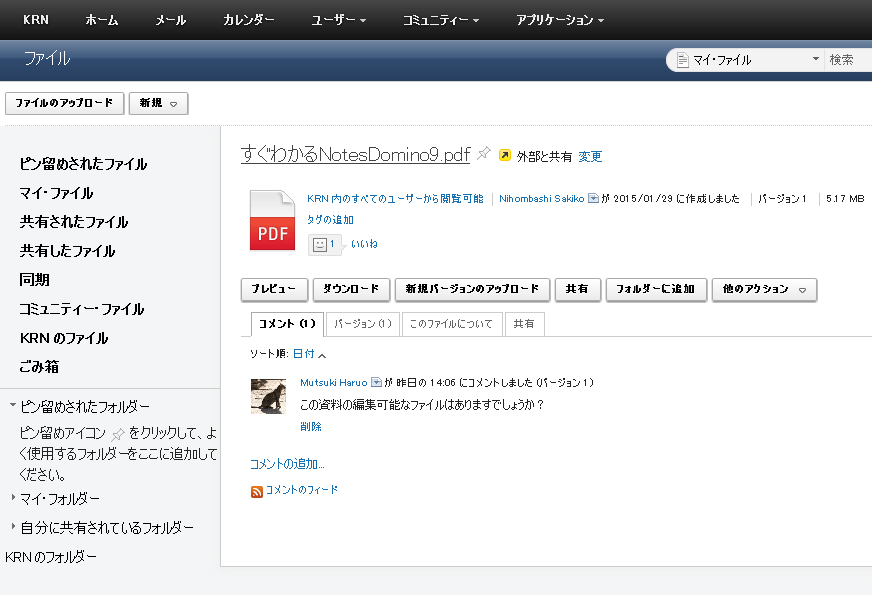872x595 pixels.
Task: Open Nihombashi Sakiko's business card icon
Action: (x=593, y=199)
